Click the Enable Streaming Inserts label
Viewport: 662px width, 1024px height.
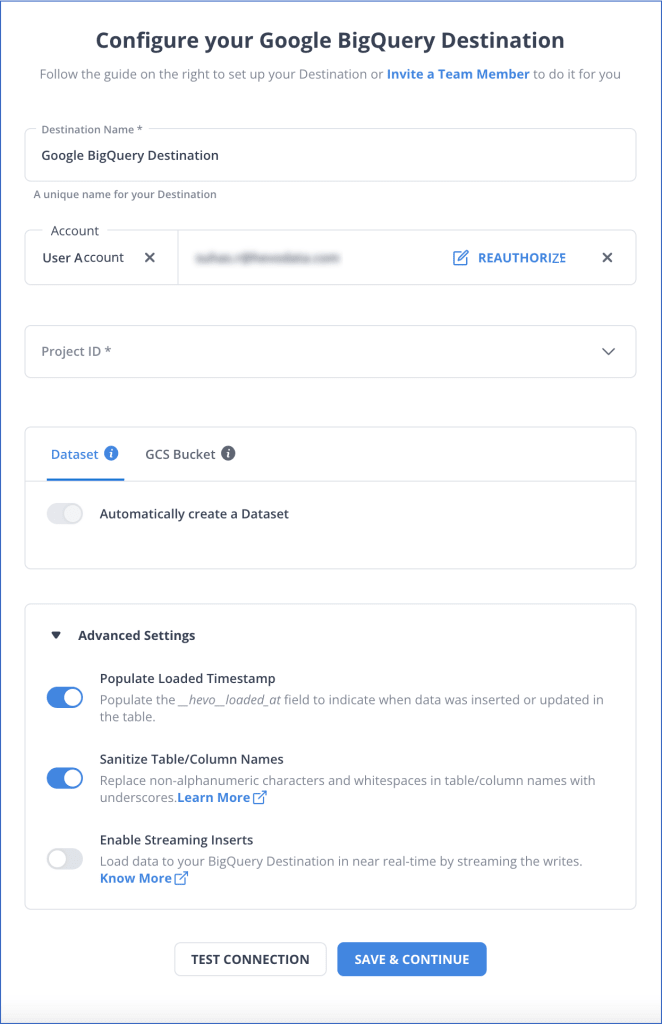coord(176,840)
